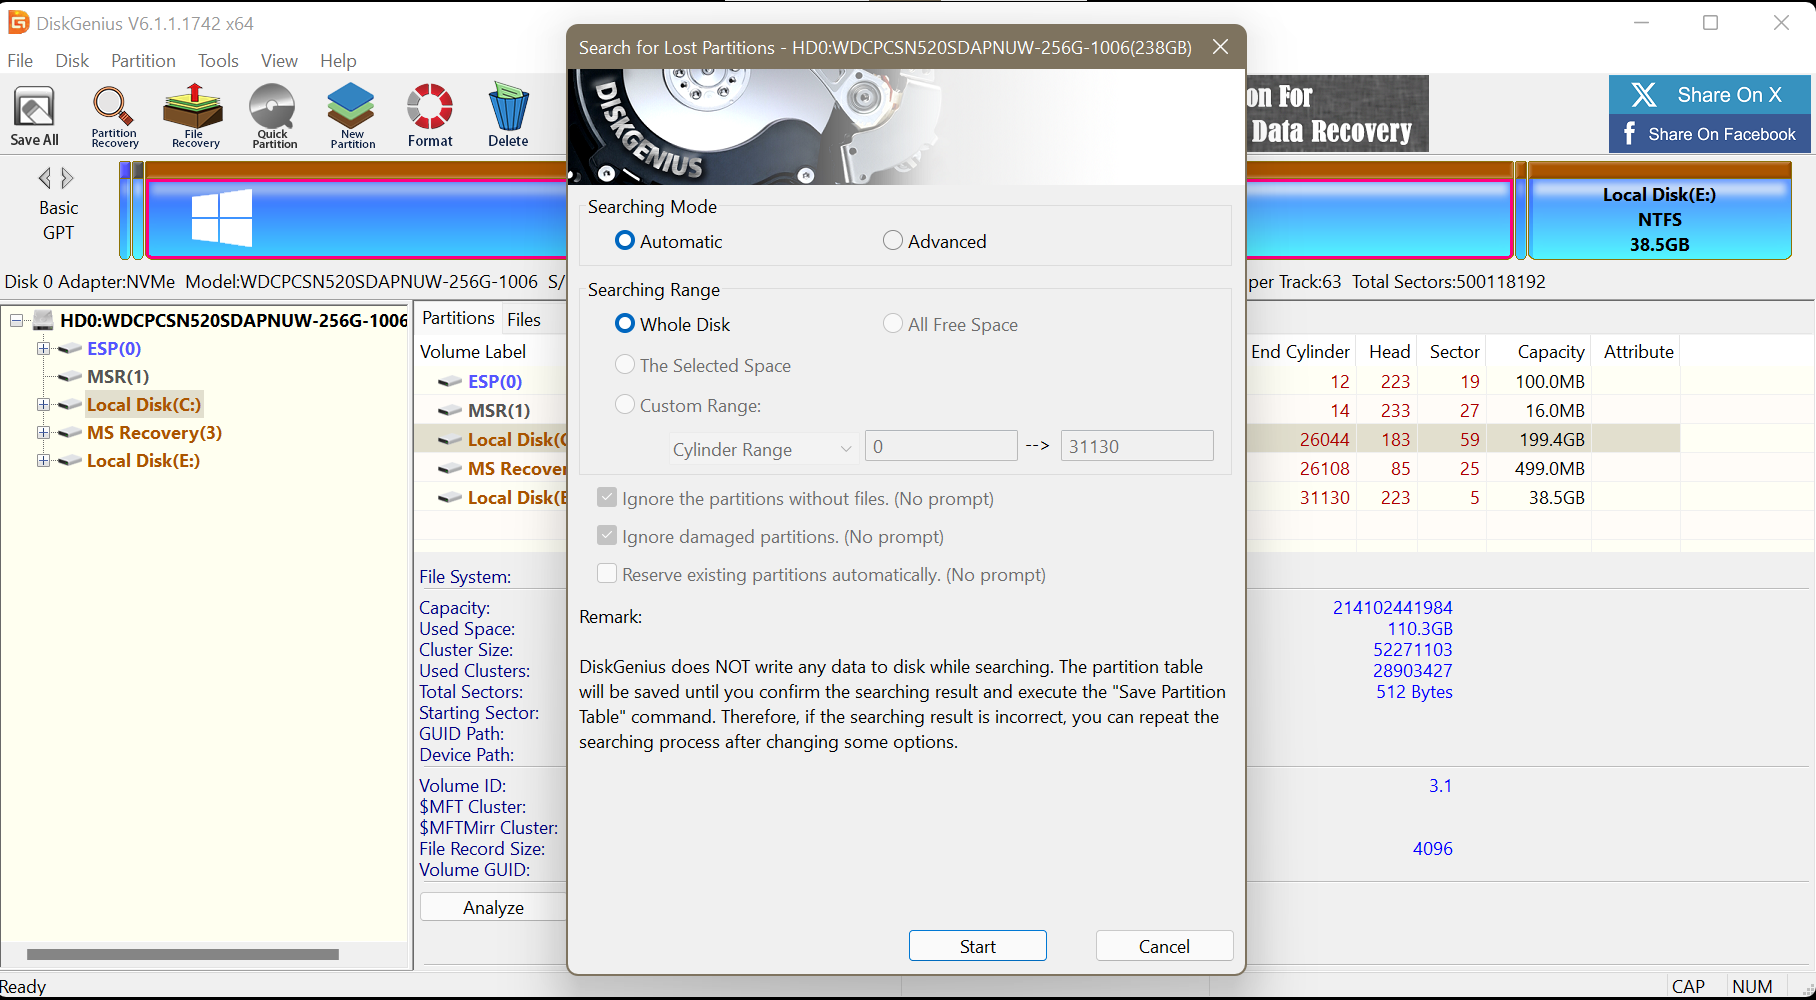Viewport: 1816px width, 1000px height.
Task: Select Automatic searching mode
Action: [x=625, y=241]
